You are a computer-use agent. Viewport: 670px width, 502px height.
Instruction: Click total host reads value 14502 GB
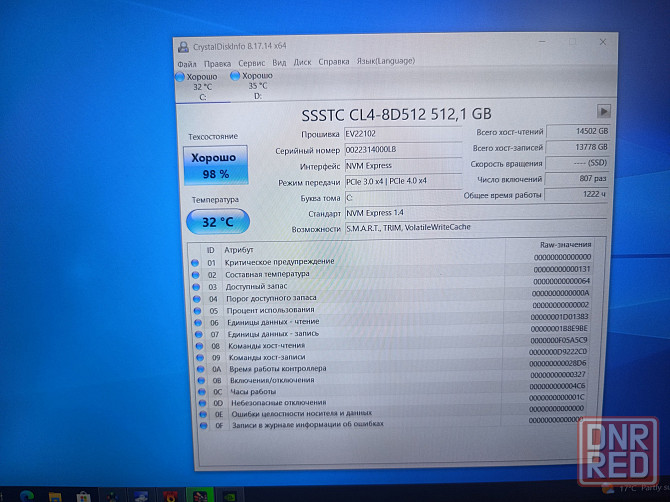[x=578, y=132]
